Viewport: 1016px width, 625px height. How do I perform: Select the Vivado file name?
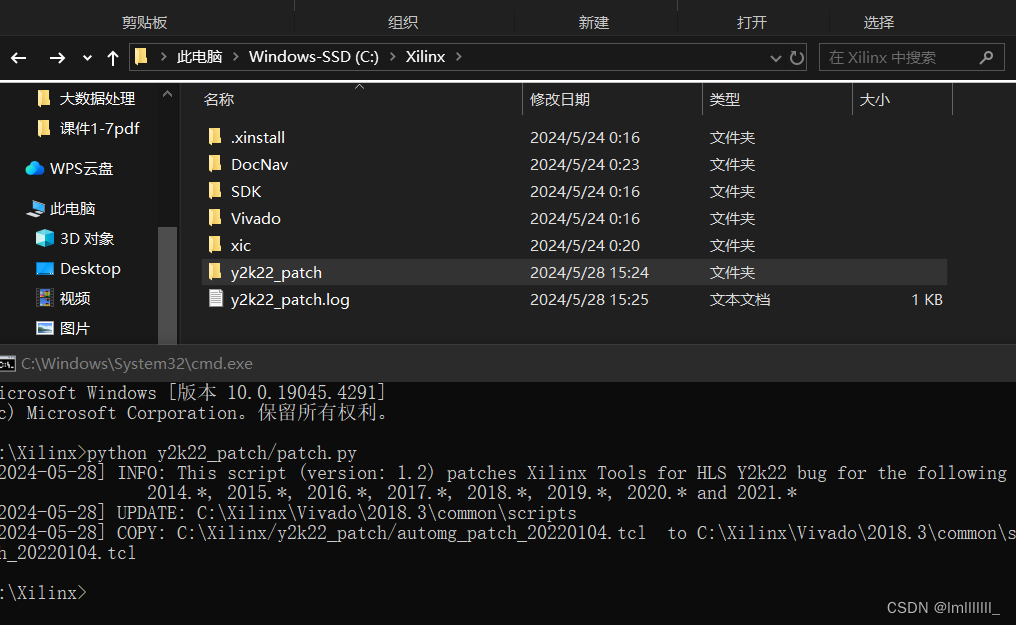(x=256, y=219)
